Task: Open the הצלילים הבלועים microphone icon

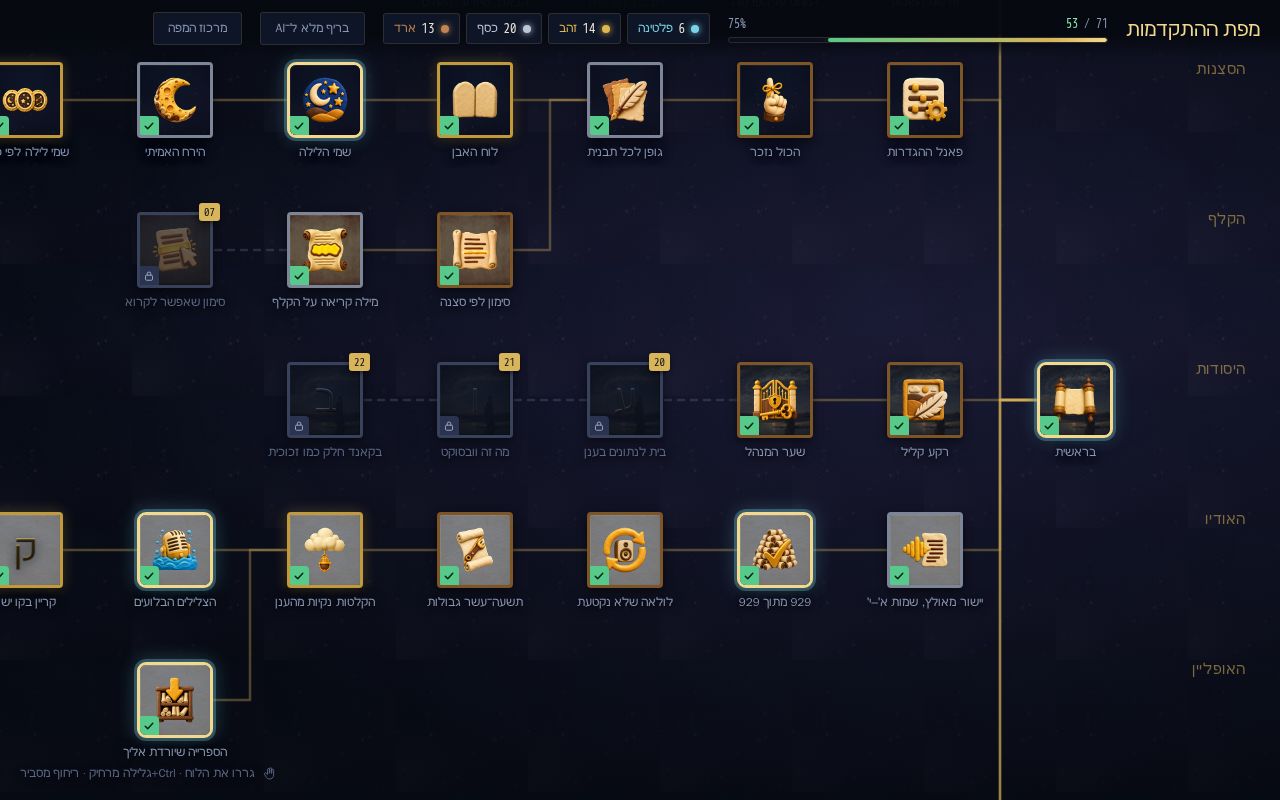Action: coord(175,550)
